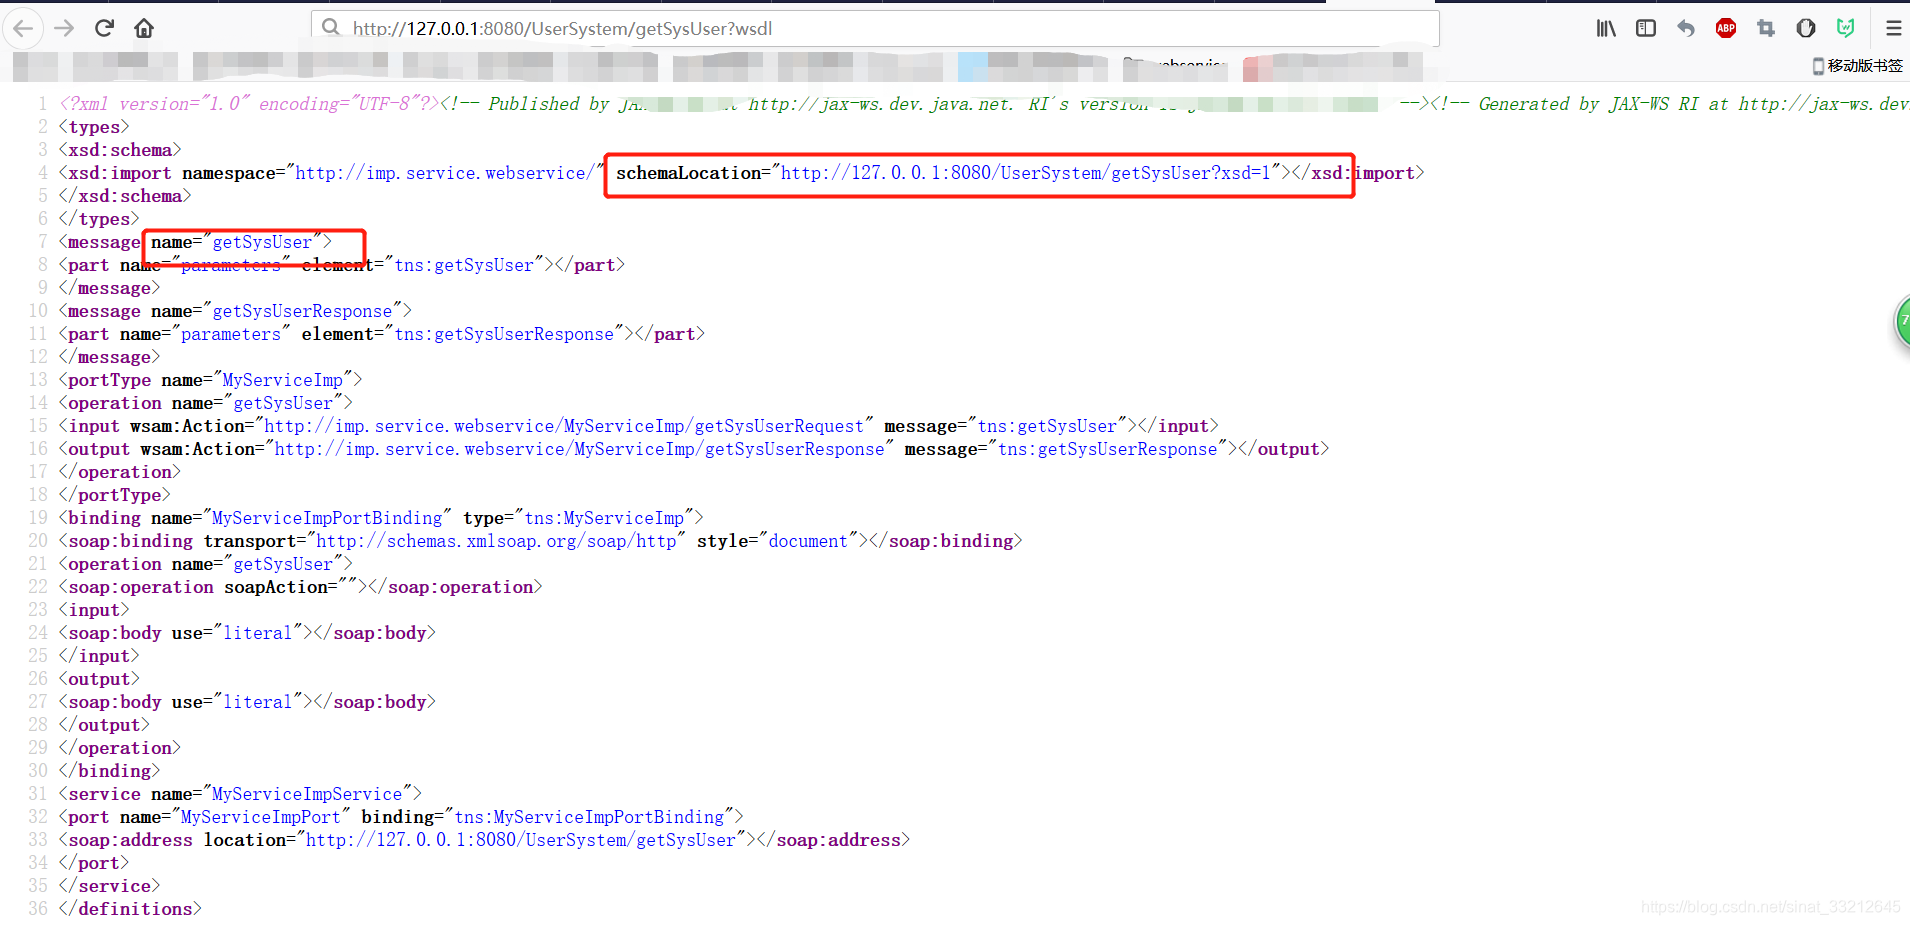The image size is (1910, 925).
Task: Click the green shield extension icon
Action: (1846, 28)
